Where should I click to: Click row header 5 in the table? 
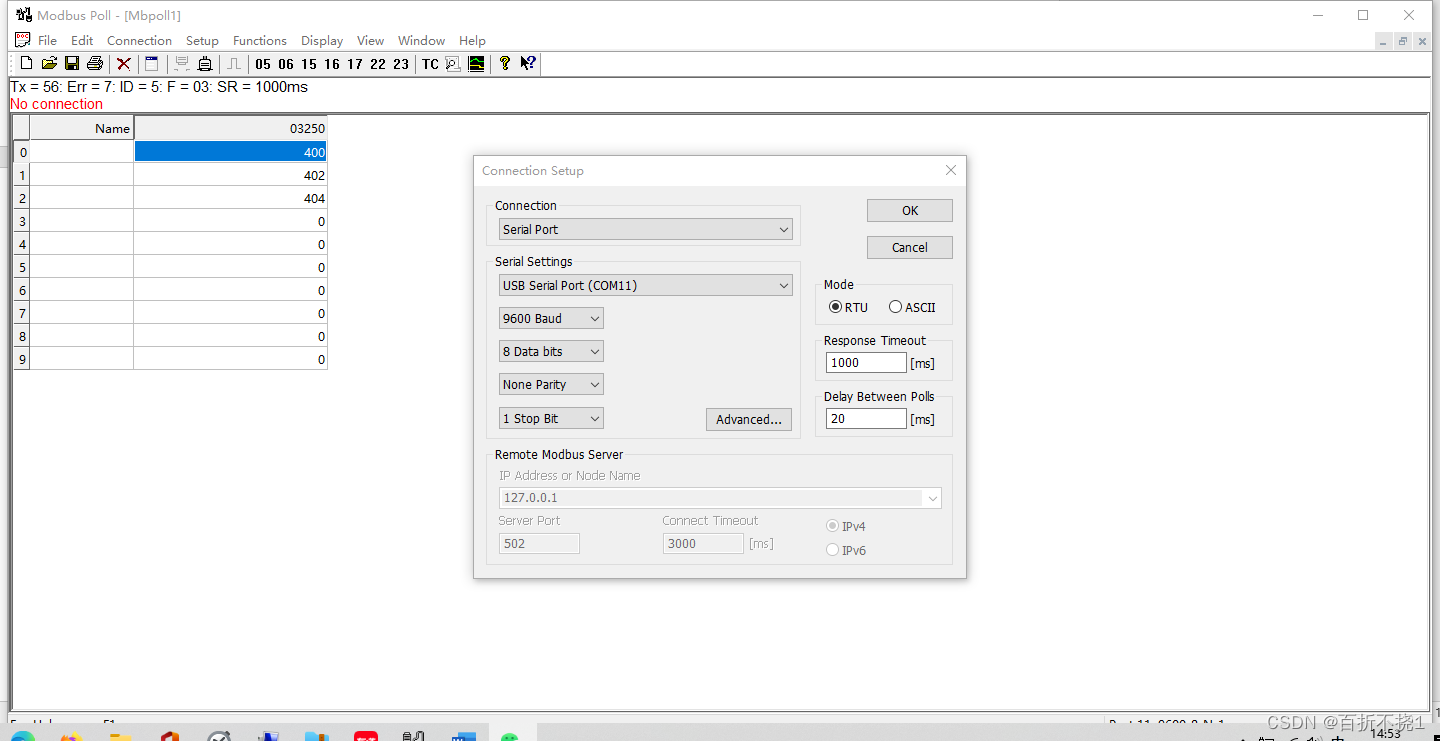[22, 267]
